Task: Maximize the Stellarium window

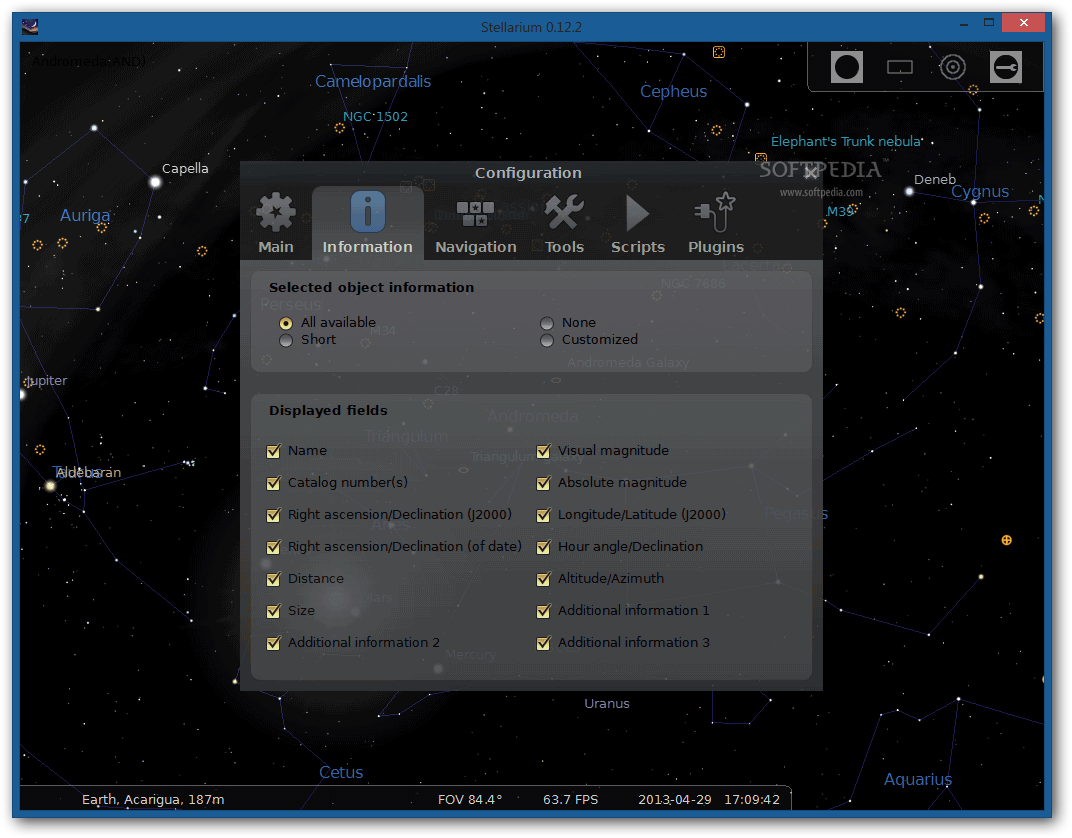Action: [x=989, y=23]
